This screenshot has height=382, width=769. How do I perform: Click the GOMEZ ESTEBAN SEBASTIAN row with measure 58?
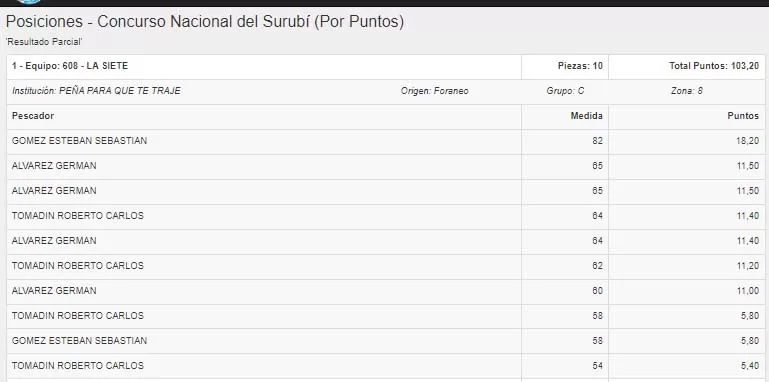coord(385,341)
